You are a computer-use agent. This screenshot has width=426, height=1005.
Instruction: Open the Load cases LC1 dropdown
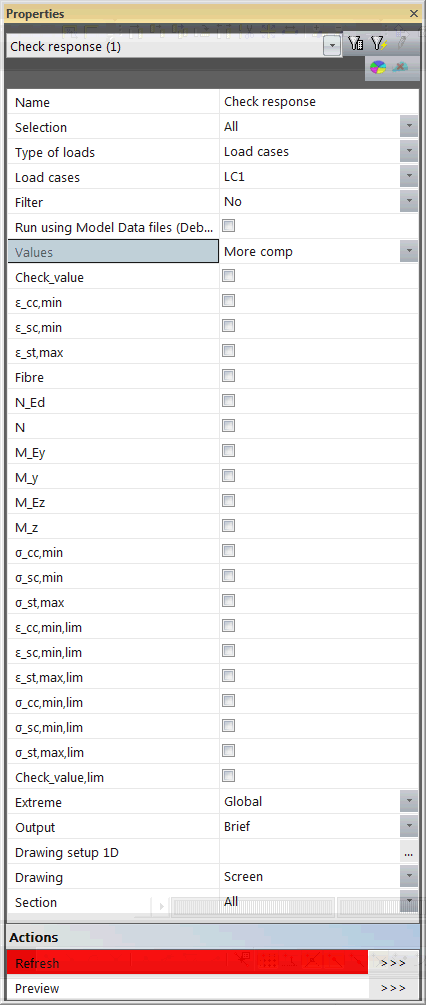pos(409,177)
